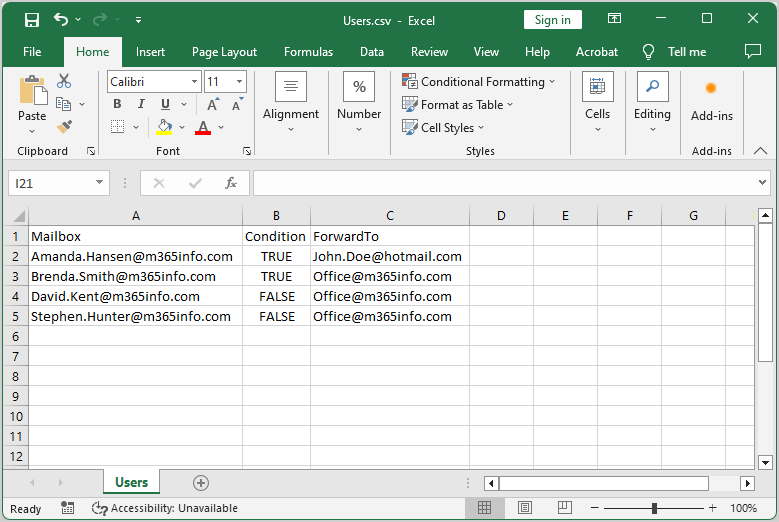Open the font size 11 dropdown
Viewport: 779px width, 522px height.
pos(239,81)
